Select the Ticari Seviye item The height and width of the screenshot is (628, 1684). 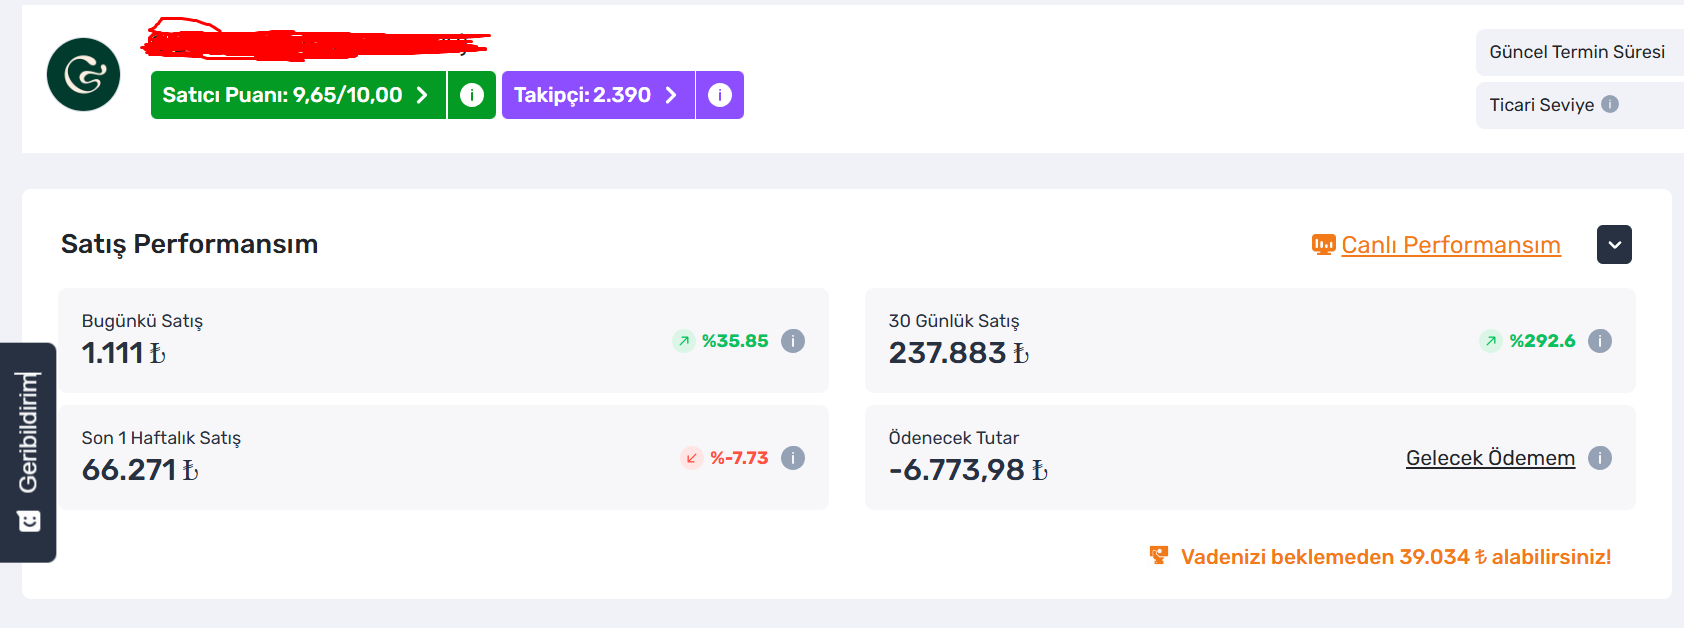click(1579, 105)
